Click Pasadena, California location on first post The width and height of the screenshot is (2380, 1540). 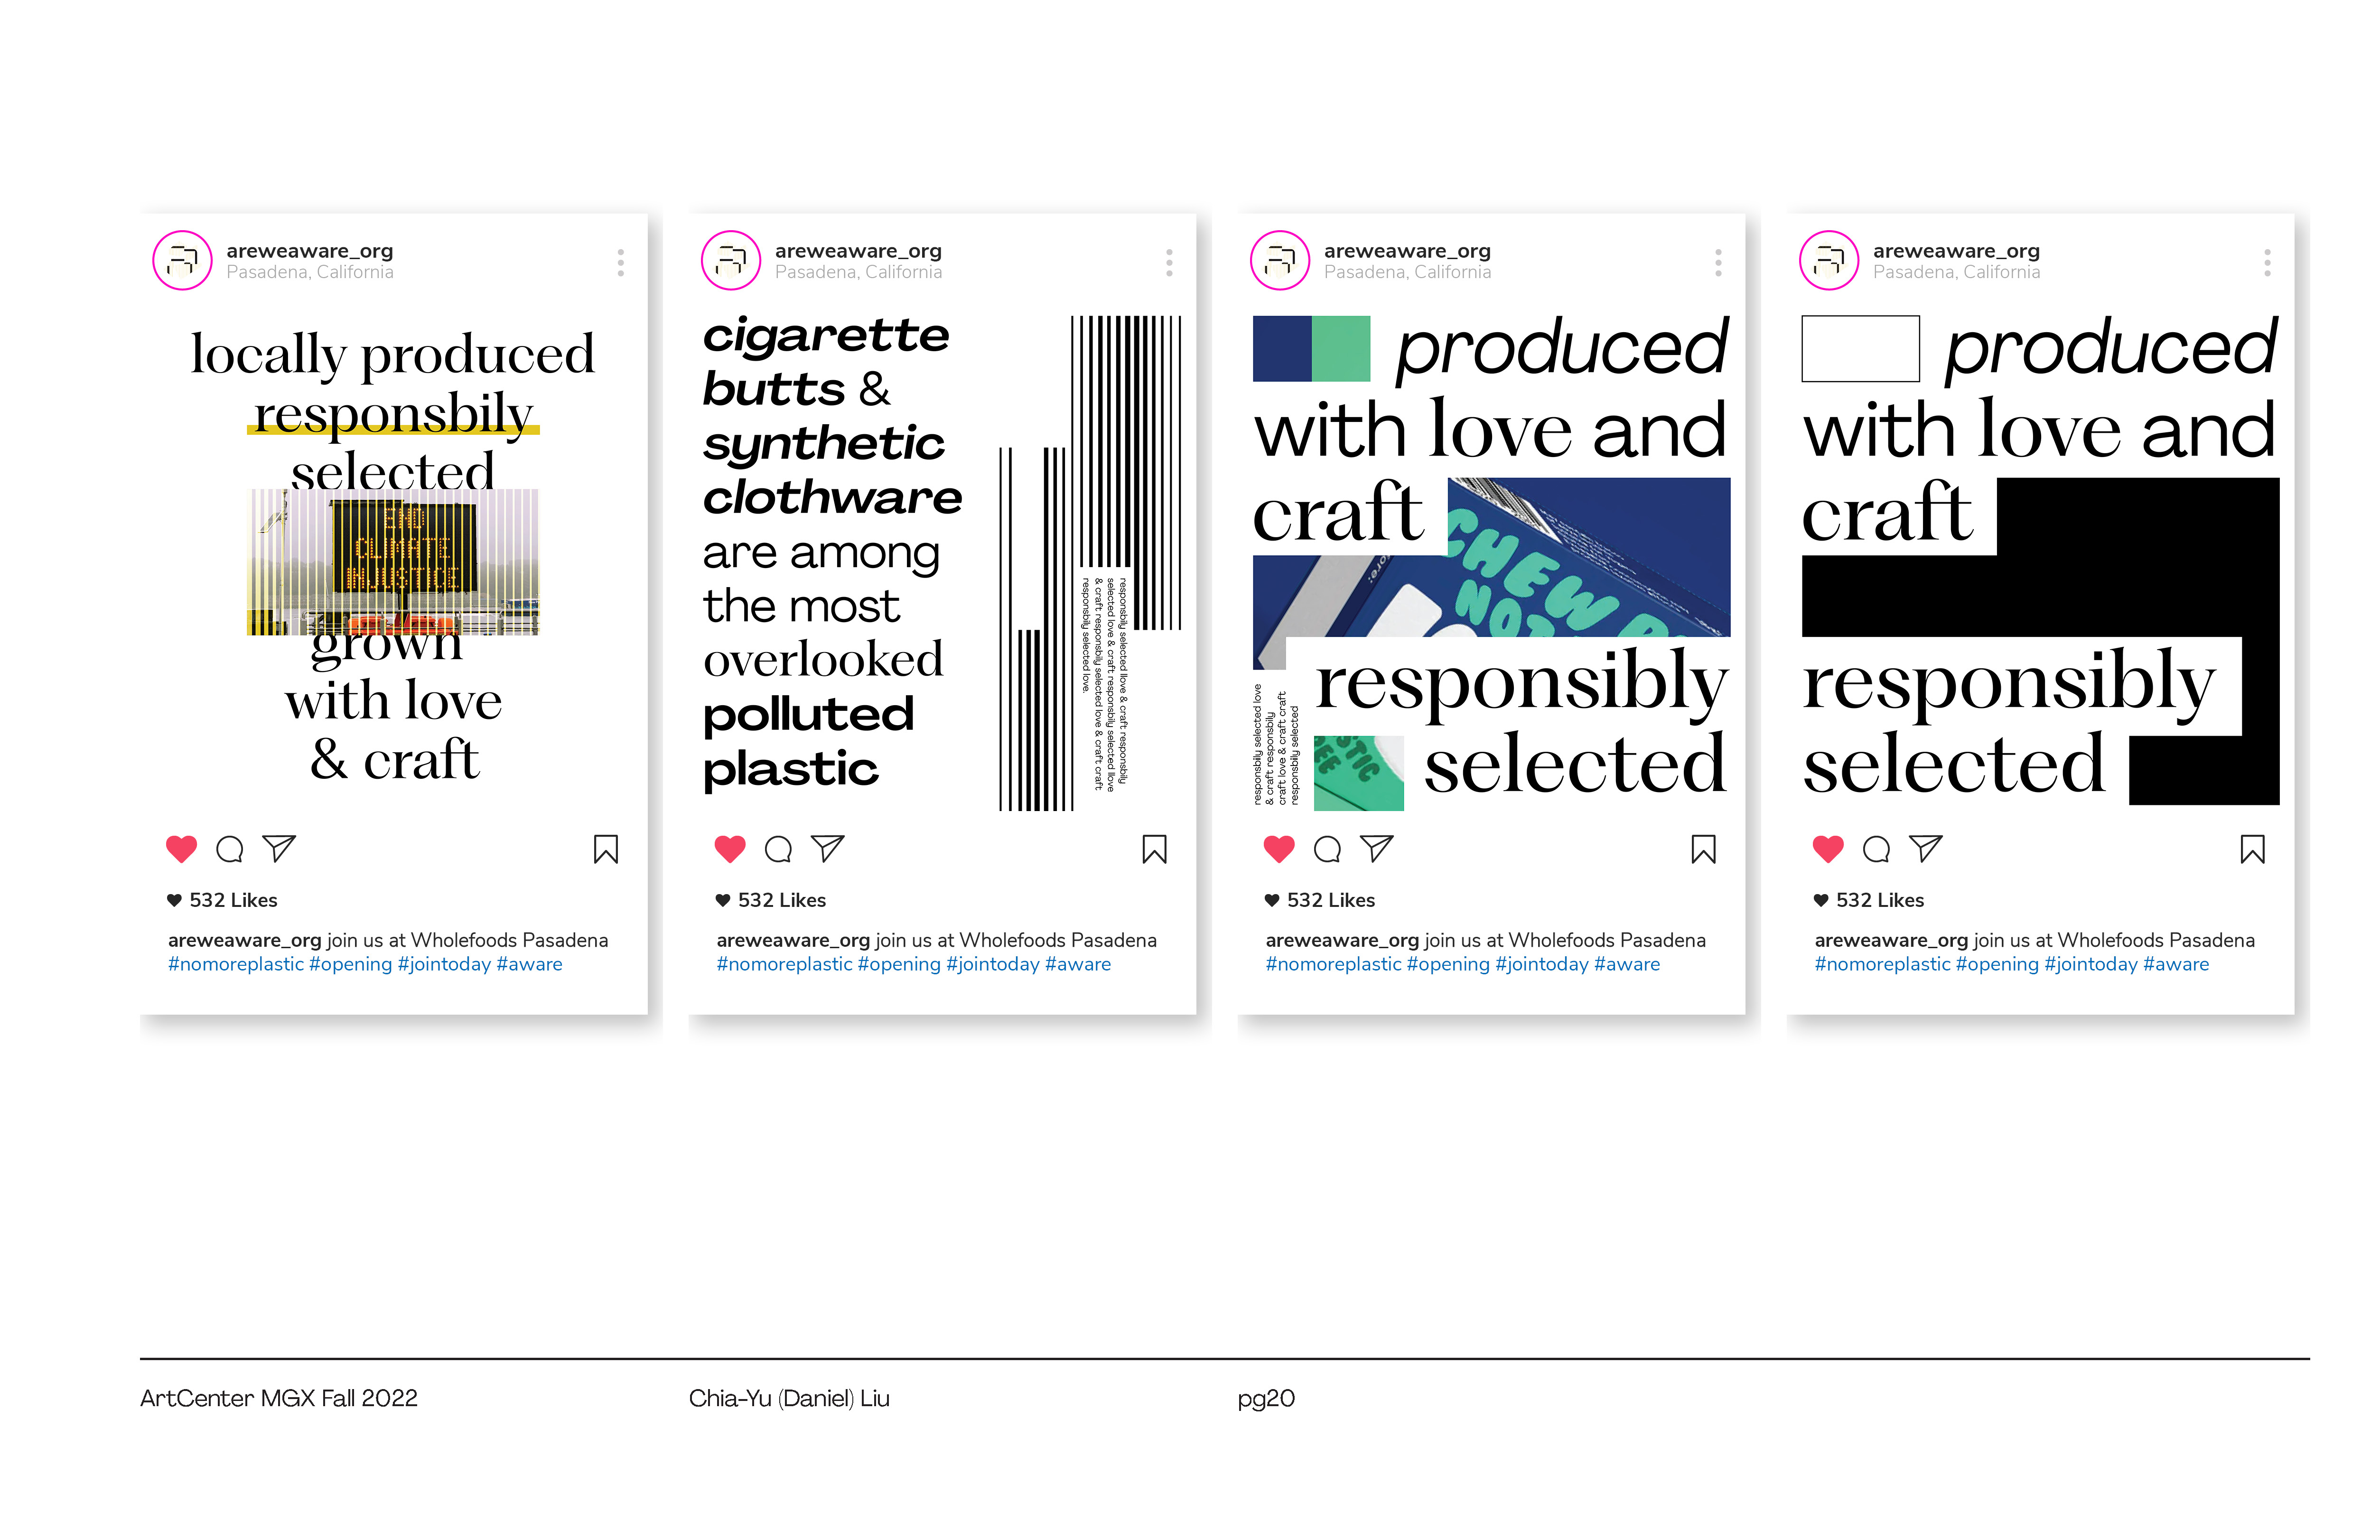tap(310, 272)
